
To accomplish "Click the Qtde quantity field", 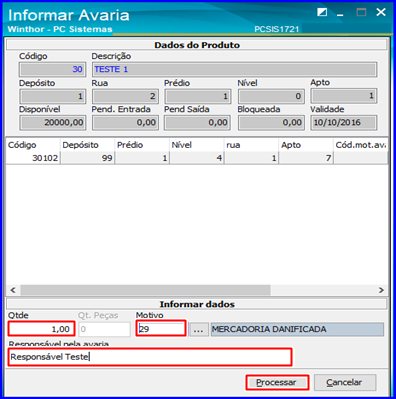I will pyautogui.click(x=42, y=329).
